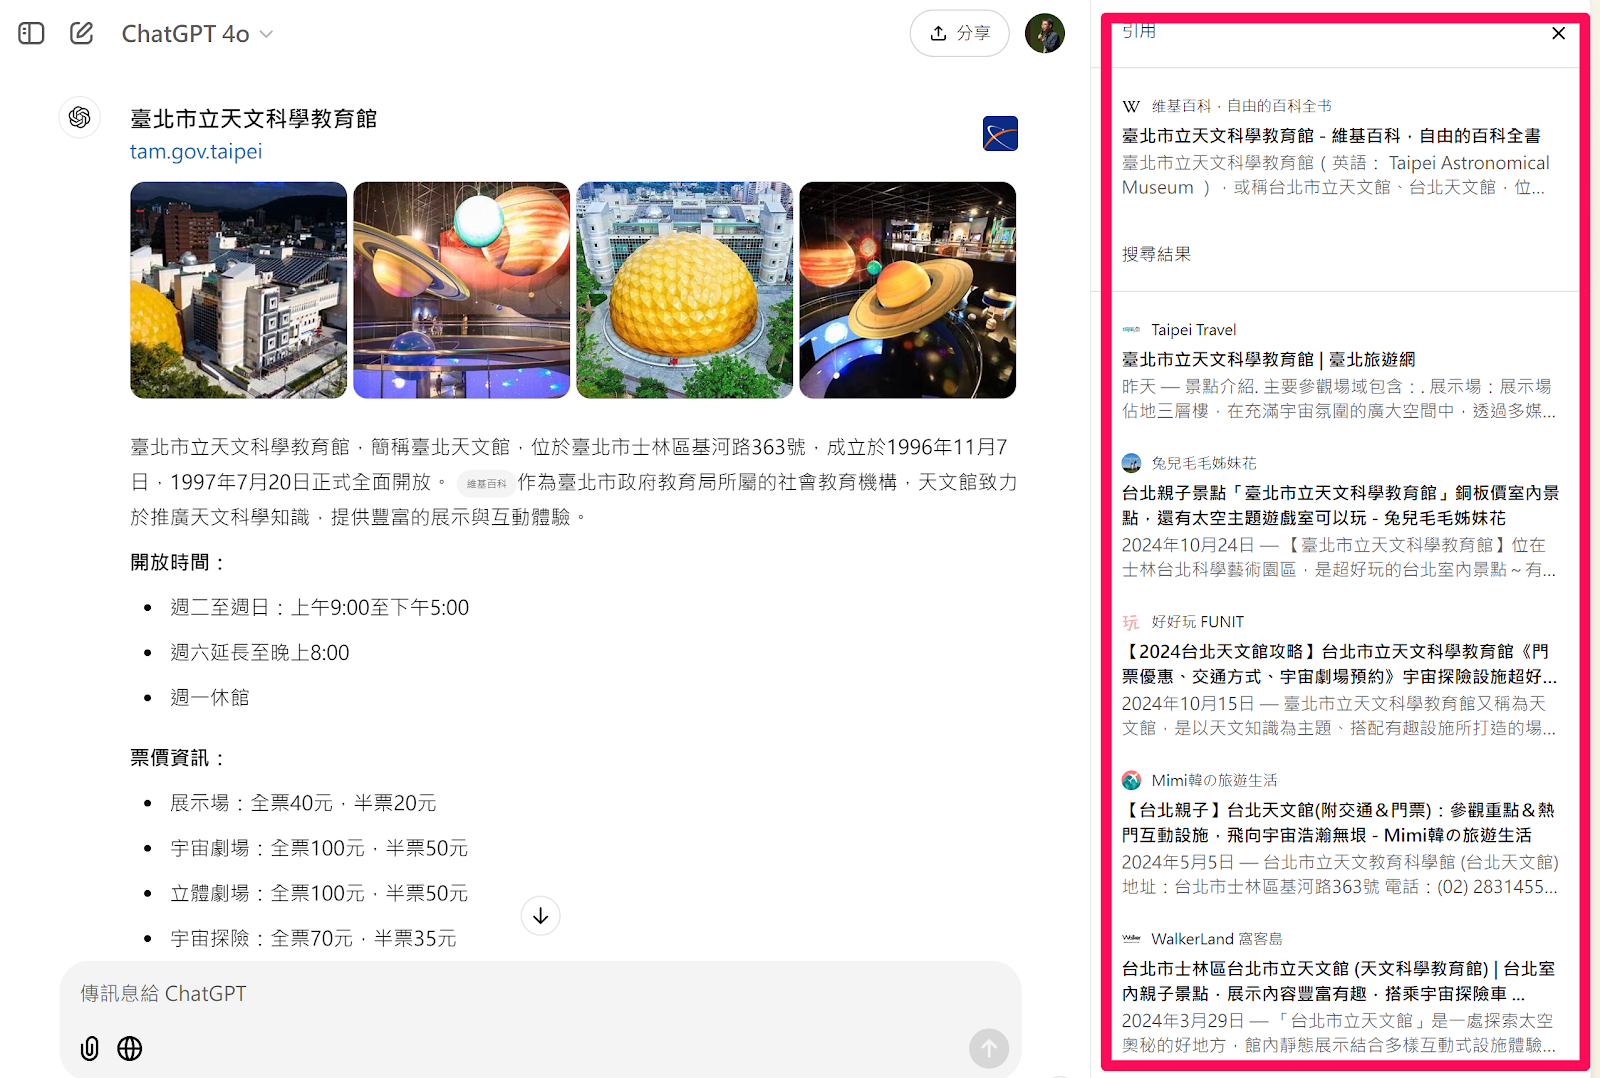
Task: Click the 分享 share button
Action: coord(959,33)
